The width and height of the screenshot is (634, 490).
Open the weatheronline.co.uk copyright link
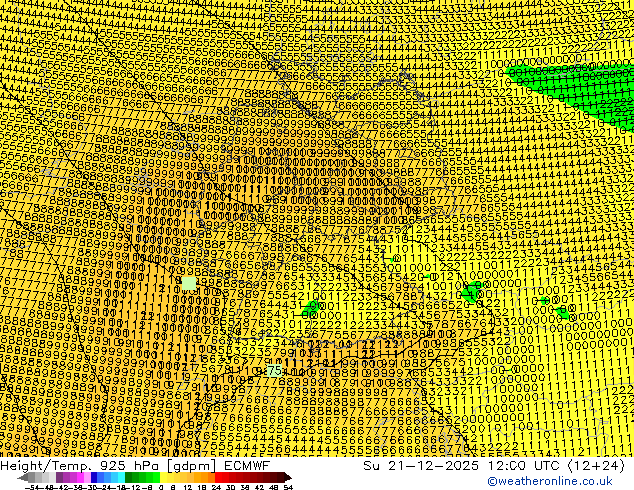[x=550, y=481]
